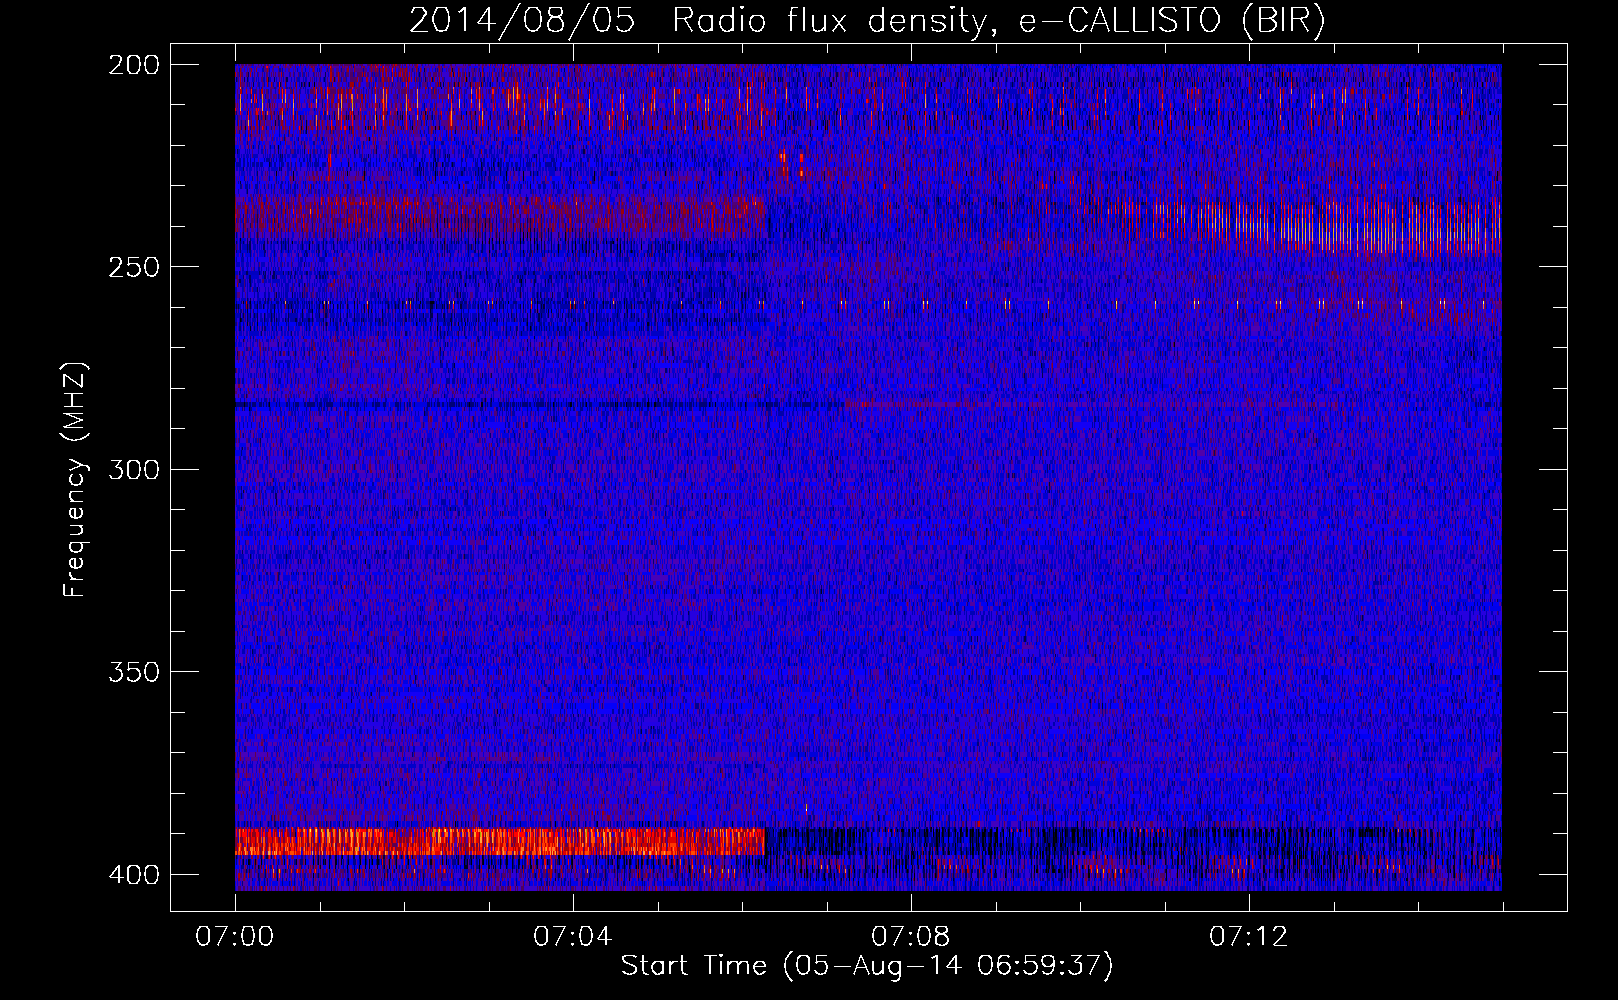This screenshot has width=1618, height=1000.
Task: Click the 'Frequency (MHZ)' axis label
Action: coord(75,479)
